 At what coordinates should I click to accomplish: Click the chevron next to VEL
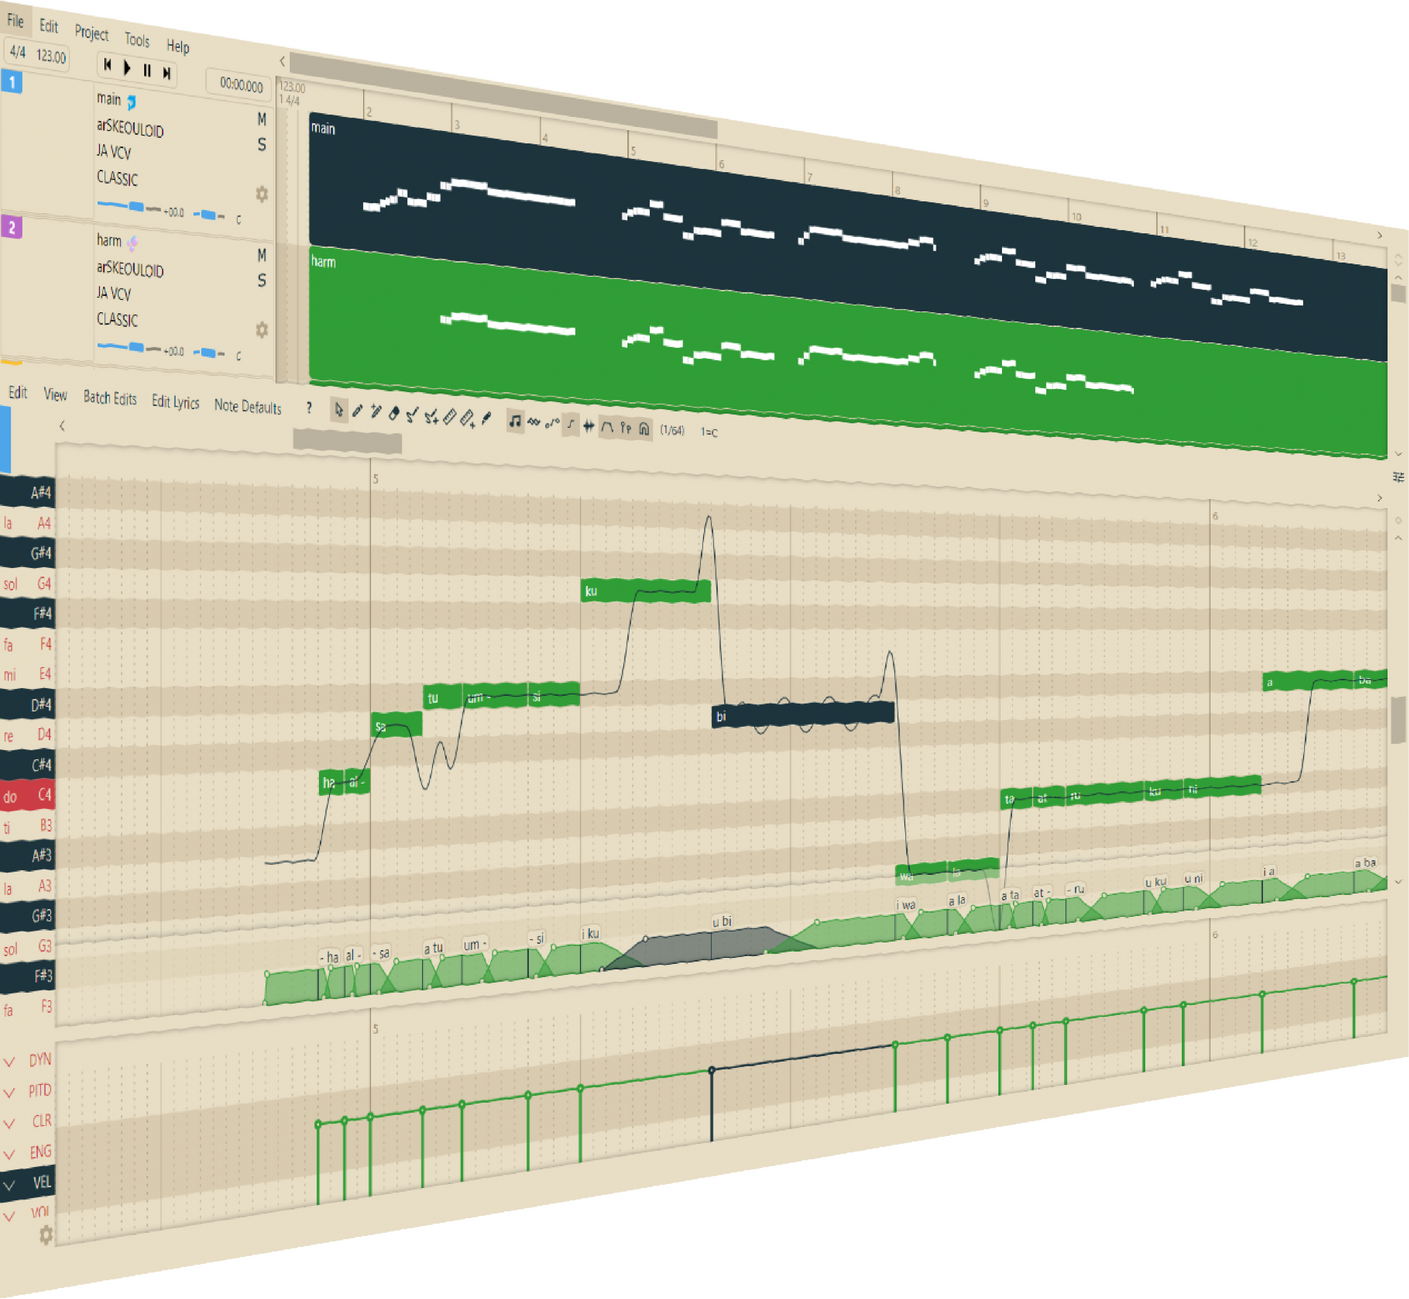click(10, 1185)
